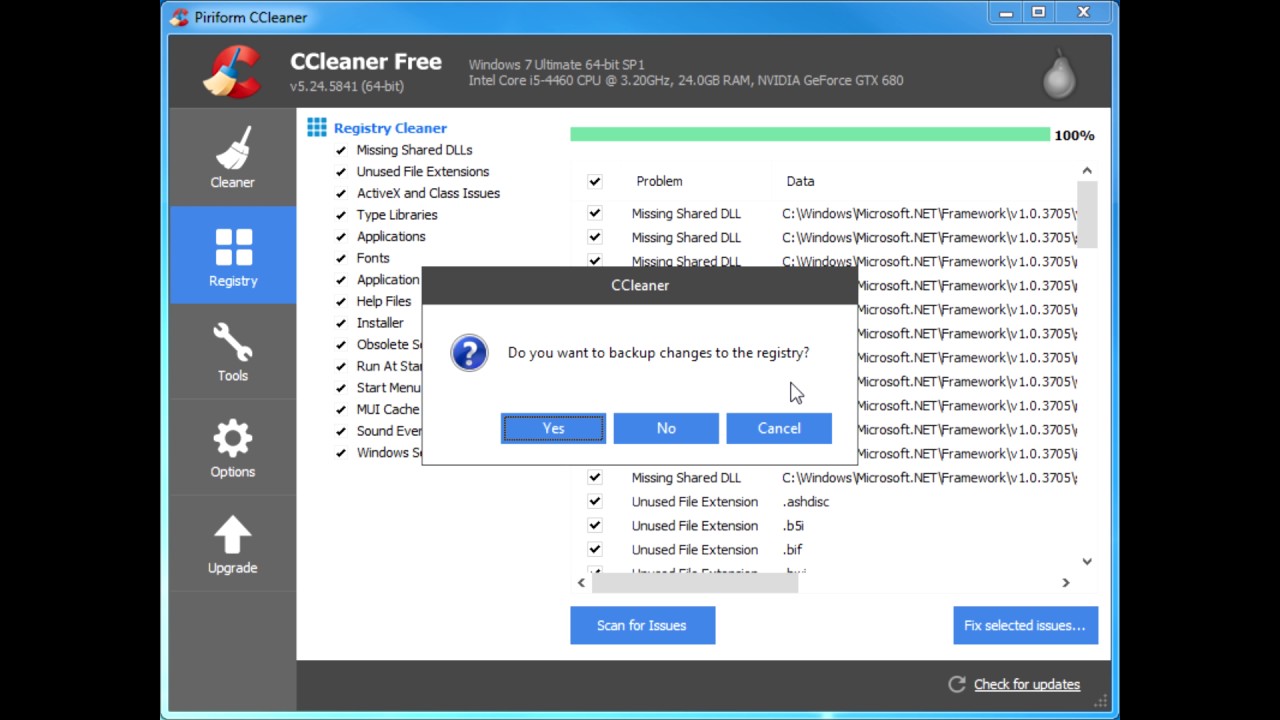This screenshot has height=720, width=1280.
Task: Click the pear icon in header
Action: (1059, 73)
